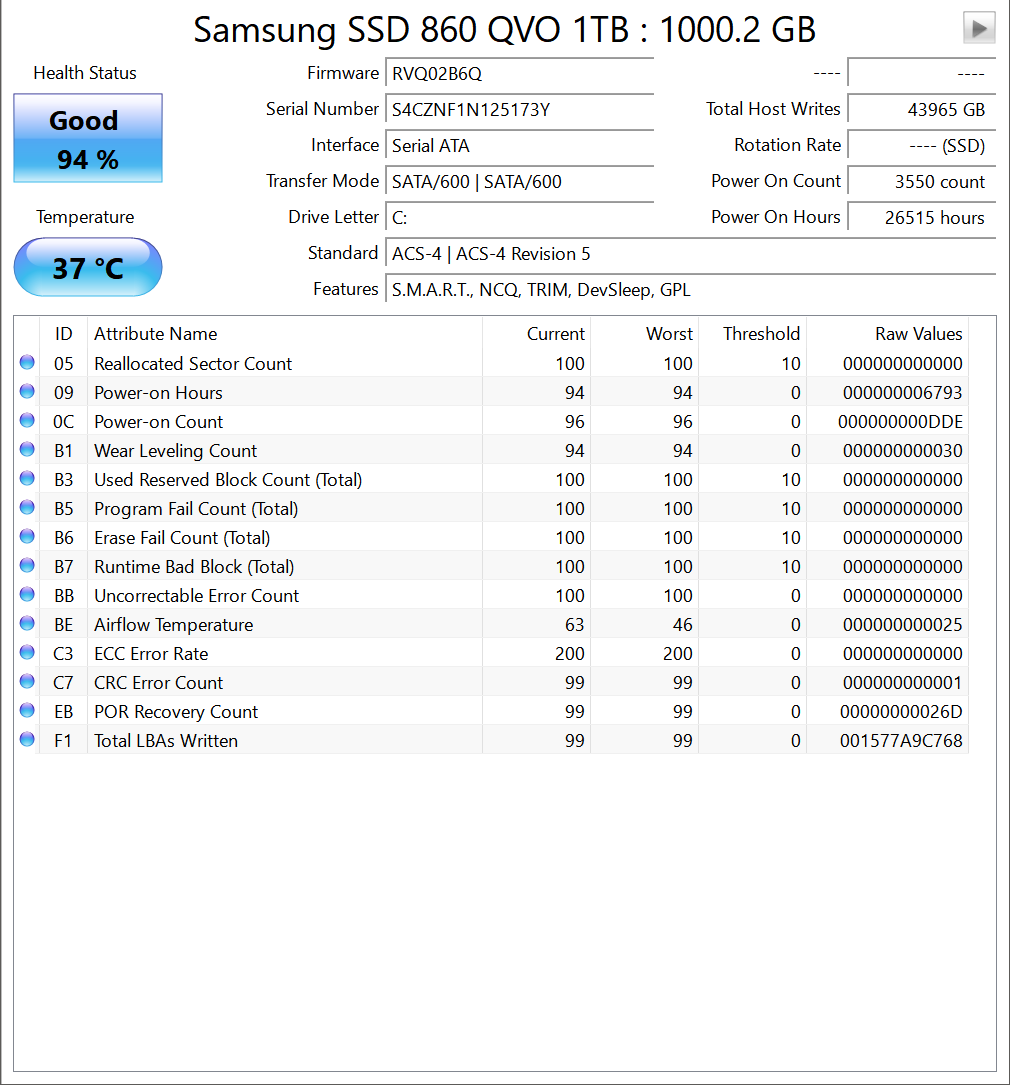Select Program Fail Count (Total) attribute

point(196,509)
